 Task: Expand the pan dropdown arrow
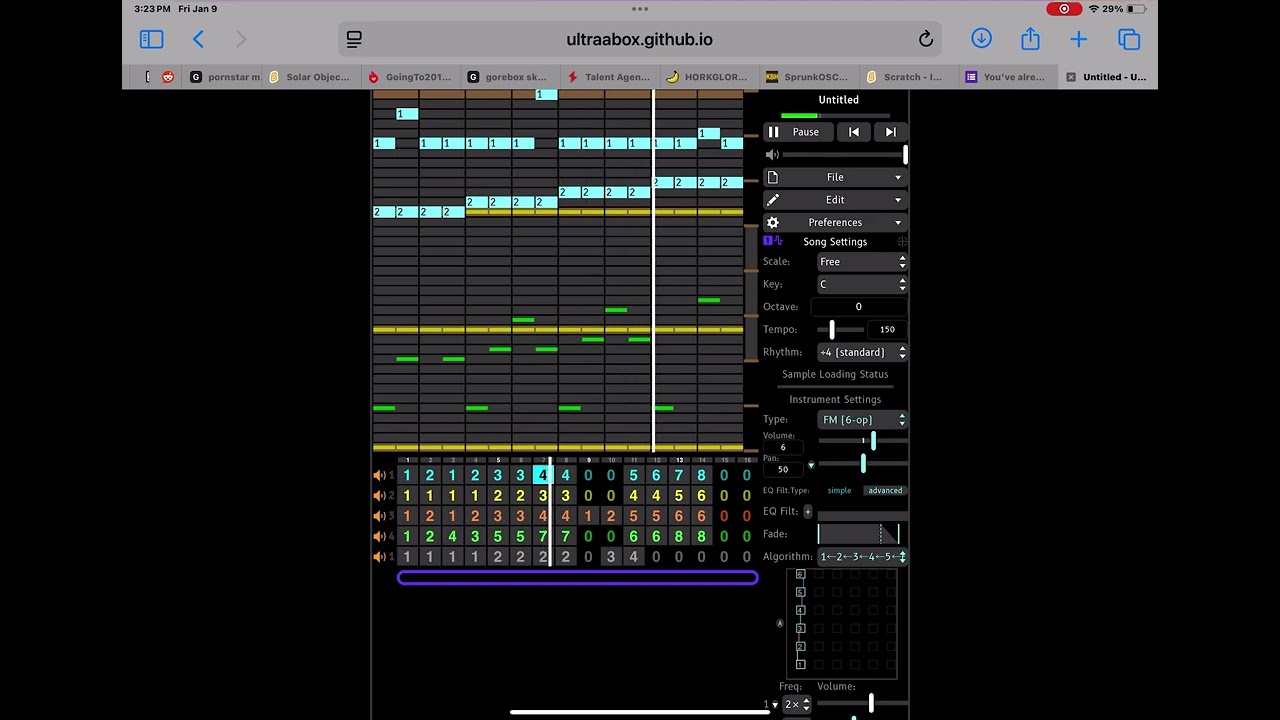click(x=811, y=465)
